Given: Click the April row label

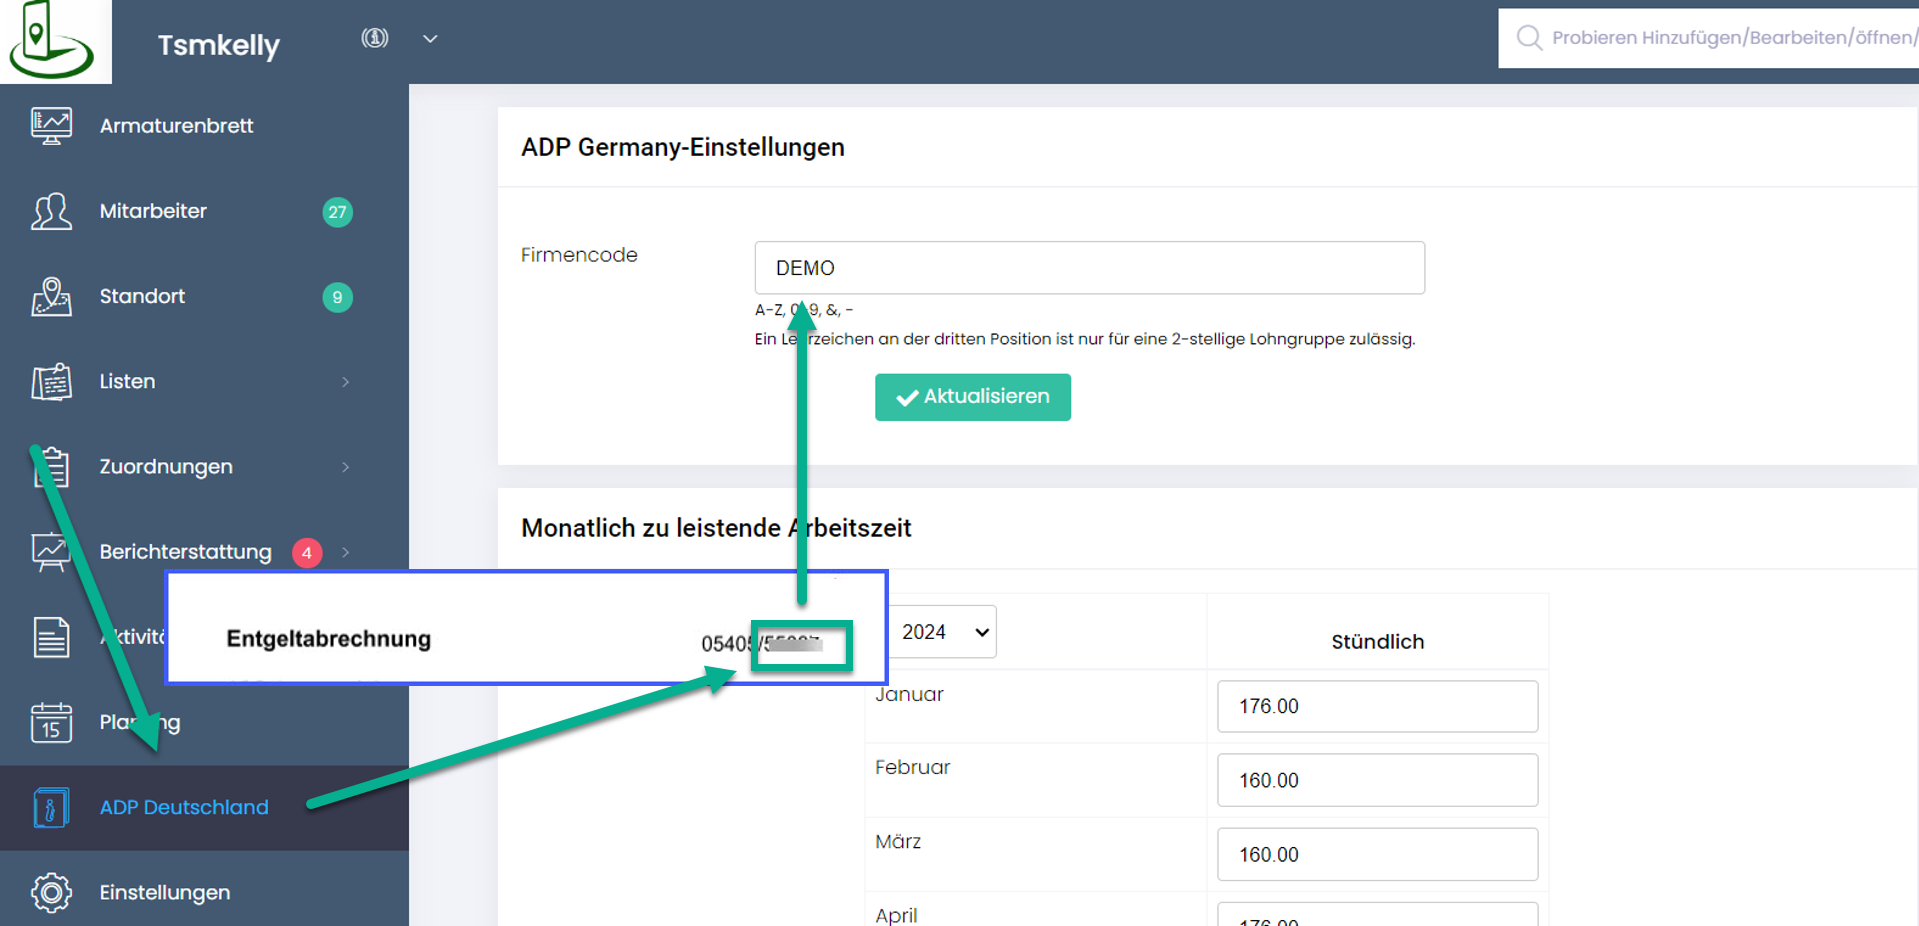Looking at the screenshot, I should pyautogui.click(x=896, y=915).
